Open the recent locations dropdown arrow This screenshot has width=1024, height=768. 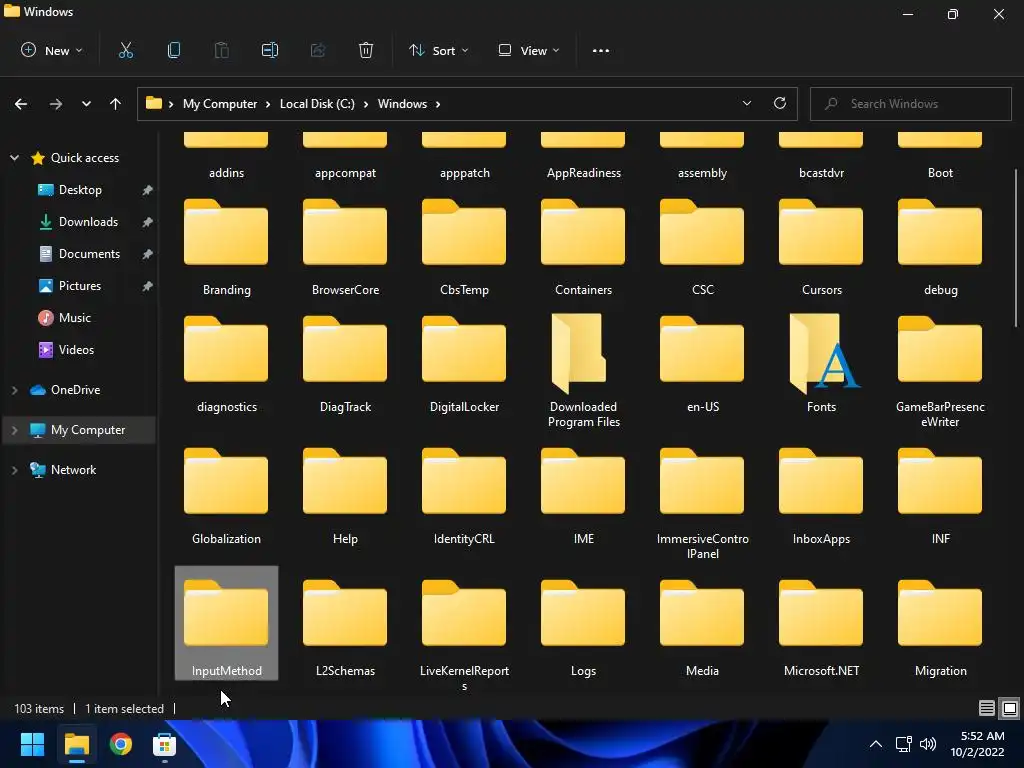coord(86,104)
